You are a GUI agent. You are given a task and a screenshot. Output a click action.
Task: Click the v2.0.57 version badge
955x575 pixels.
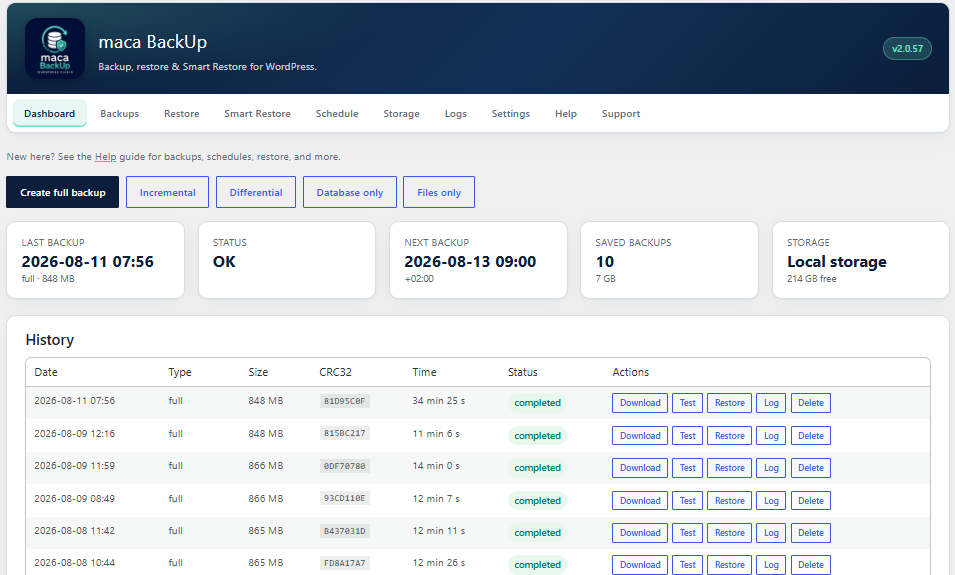pyautogui.click(x=907, y=49)
